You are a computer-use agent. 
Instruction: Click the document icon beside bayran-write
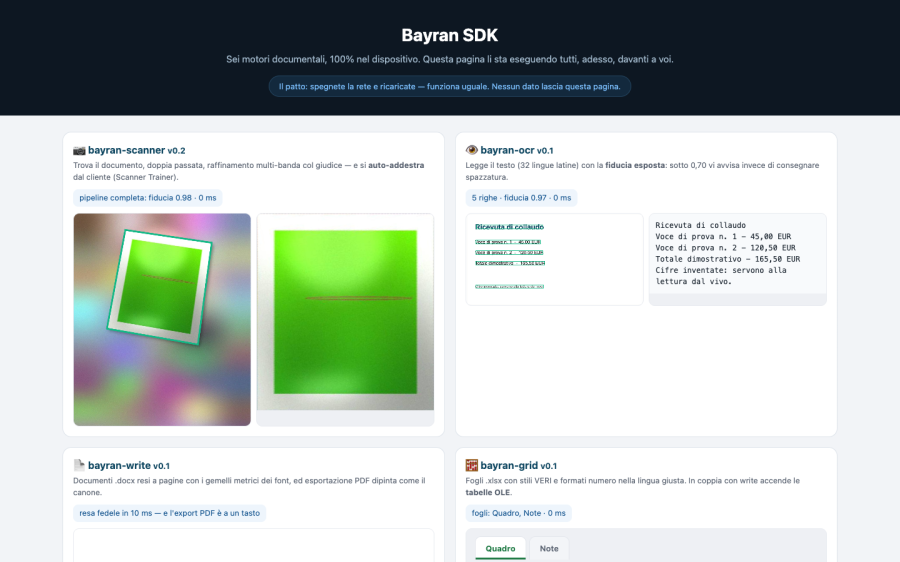tap(79, 466)
